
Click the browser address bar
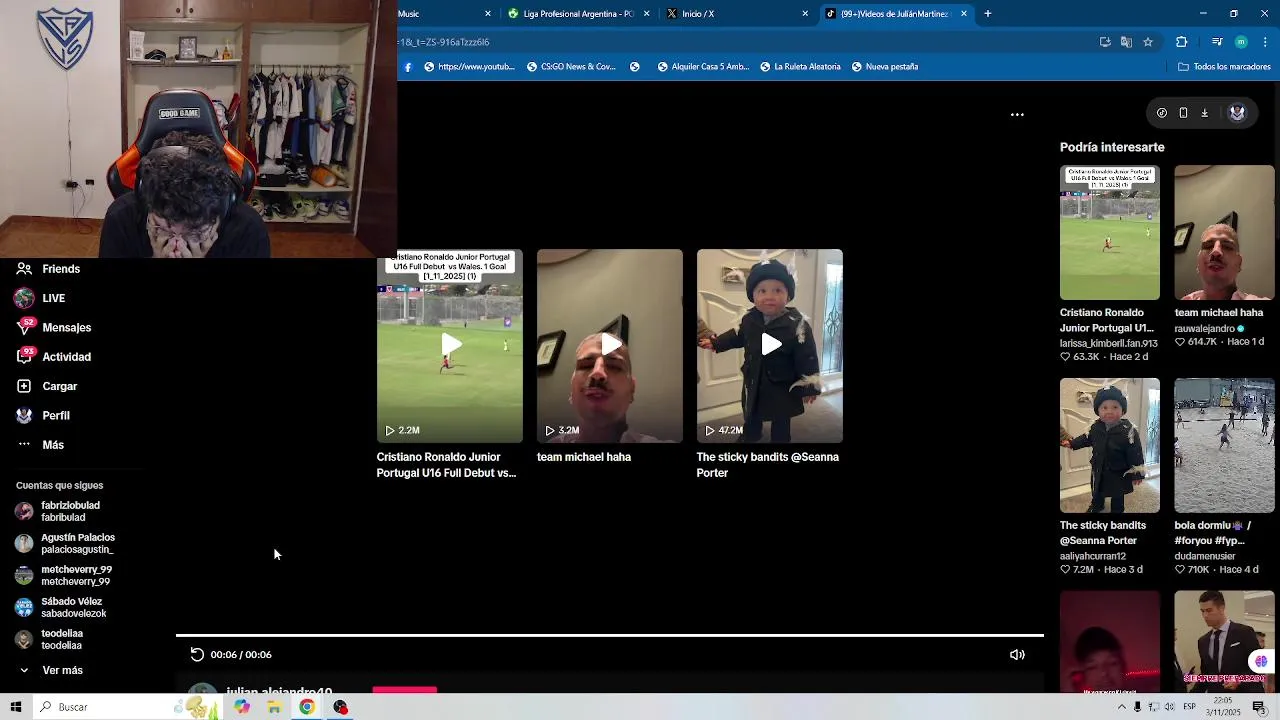tap(740, 42)
